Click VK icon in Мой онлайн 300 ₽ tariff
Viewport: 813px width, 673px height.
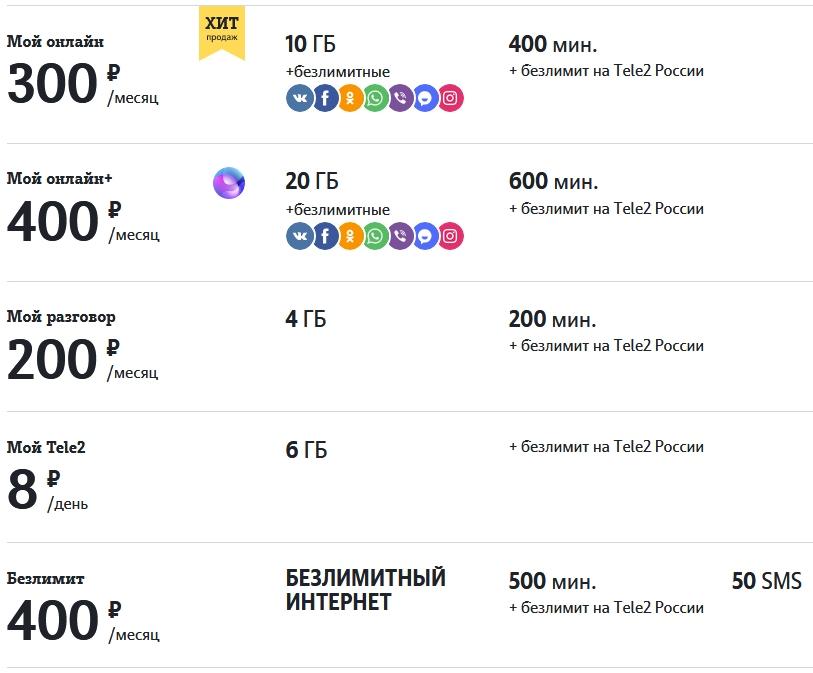299,98
